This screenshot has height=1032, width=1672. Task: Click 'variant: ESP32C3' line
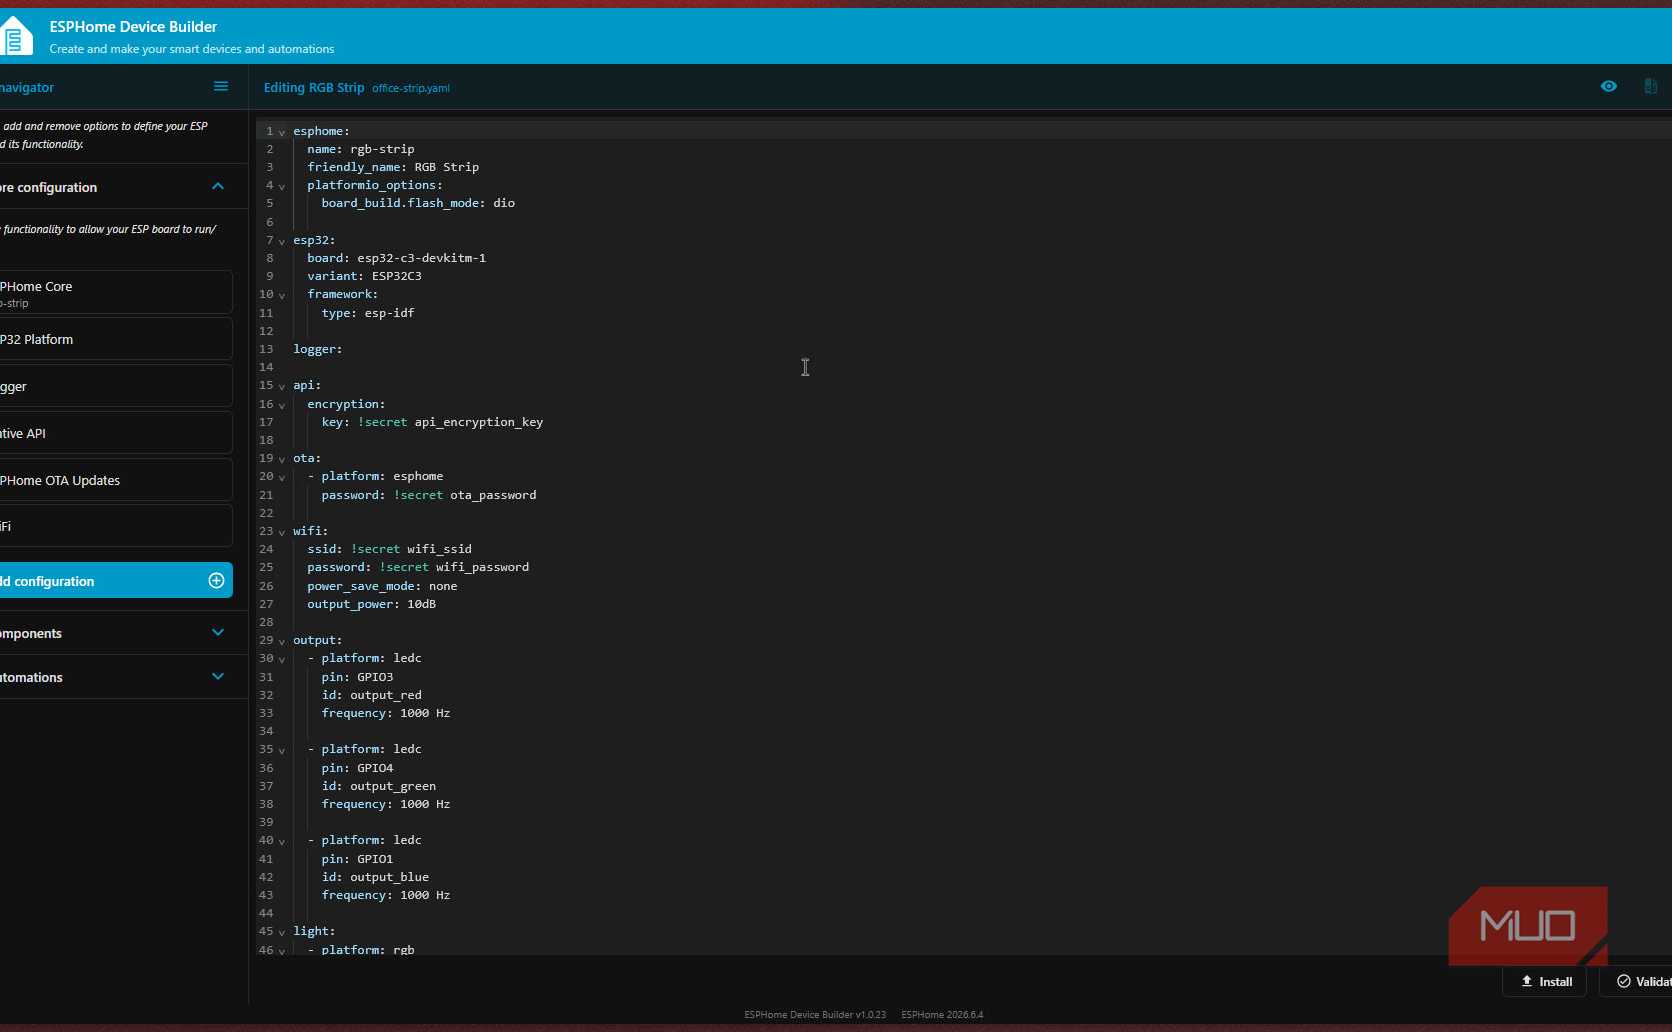365,276
